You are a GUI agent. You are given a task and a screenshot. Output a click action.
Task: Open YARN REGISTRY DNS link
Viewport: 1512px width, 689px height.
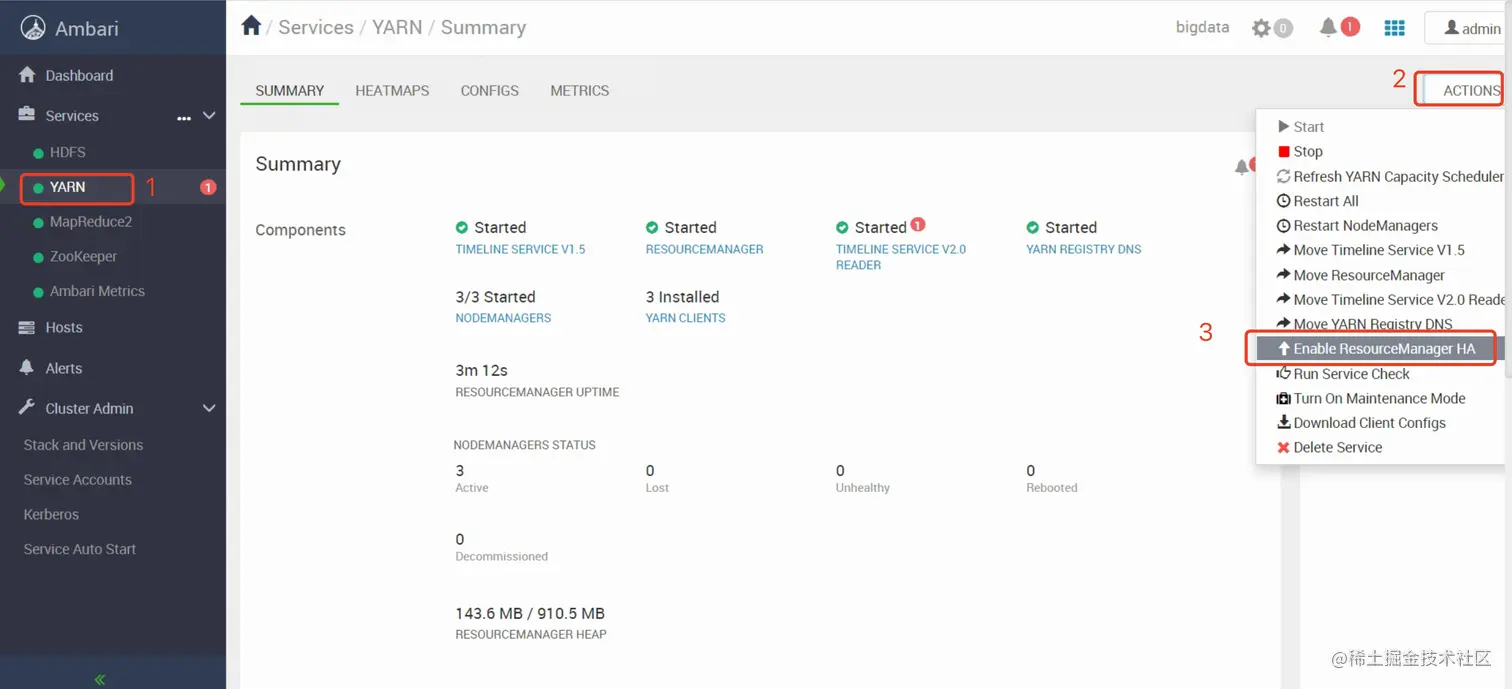click(x=1084, y=249)
